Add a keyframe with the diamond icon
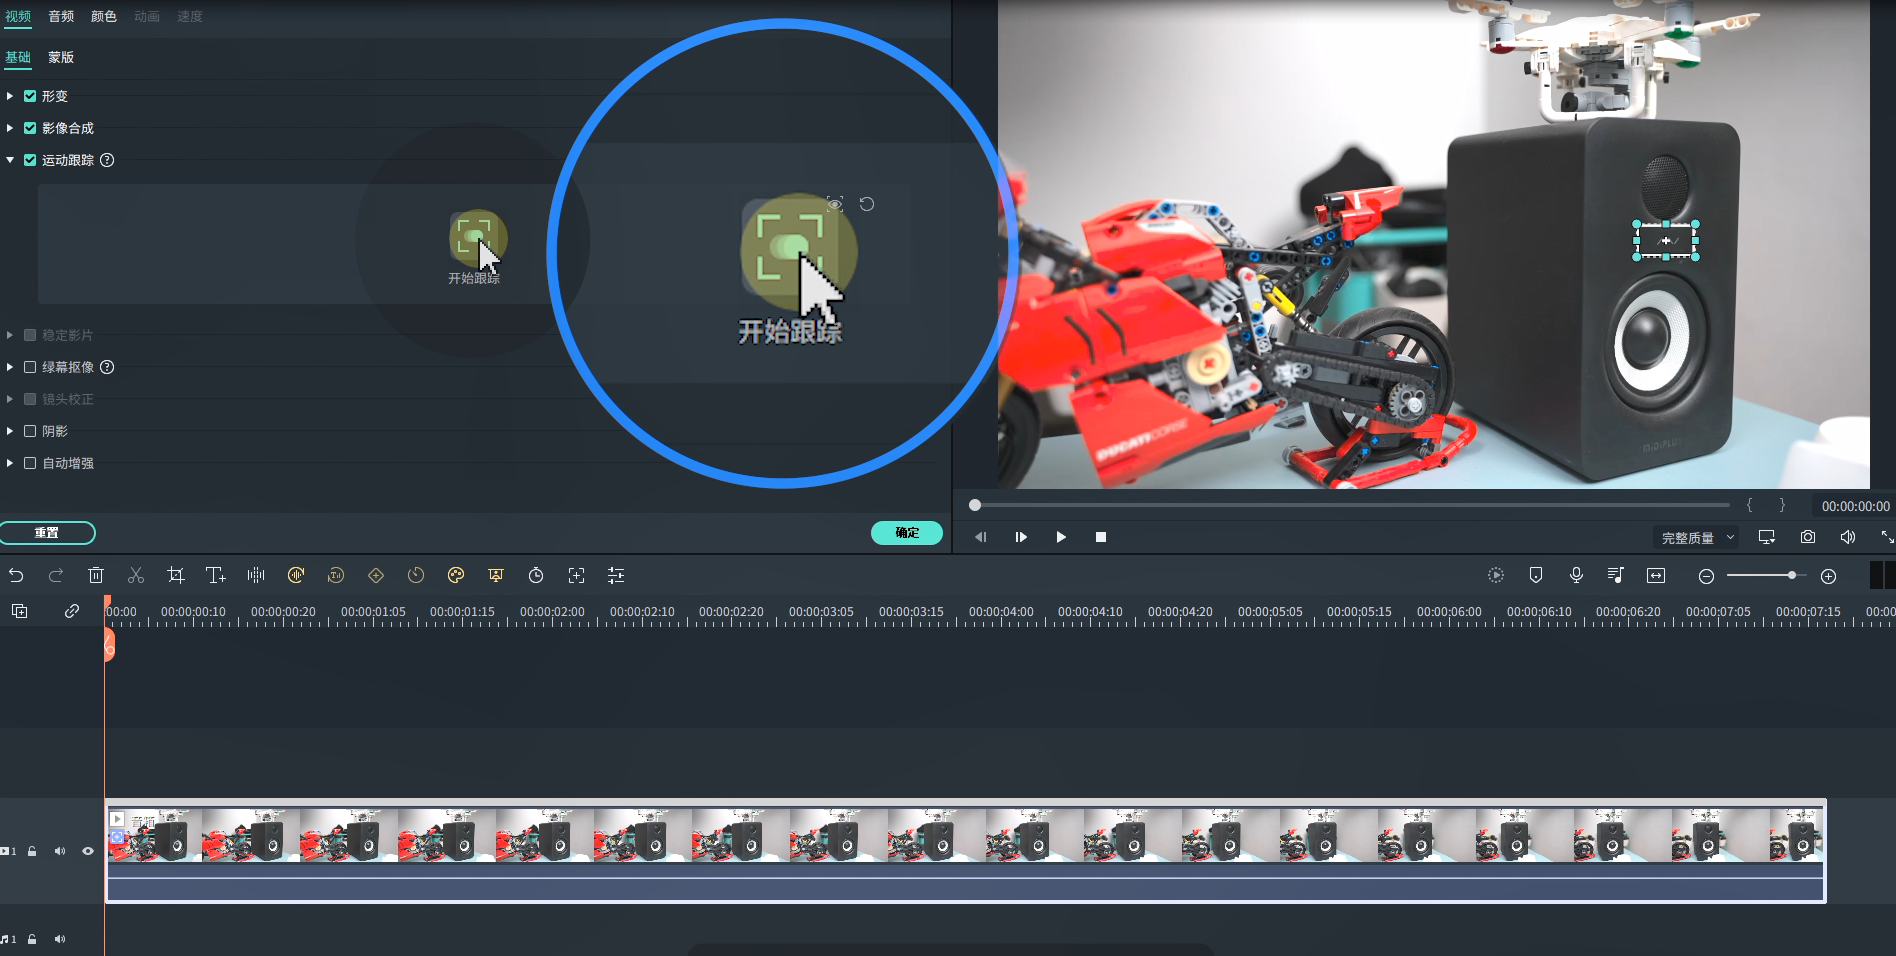1896x956 pixels. click(376, 575)
